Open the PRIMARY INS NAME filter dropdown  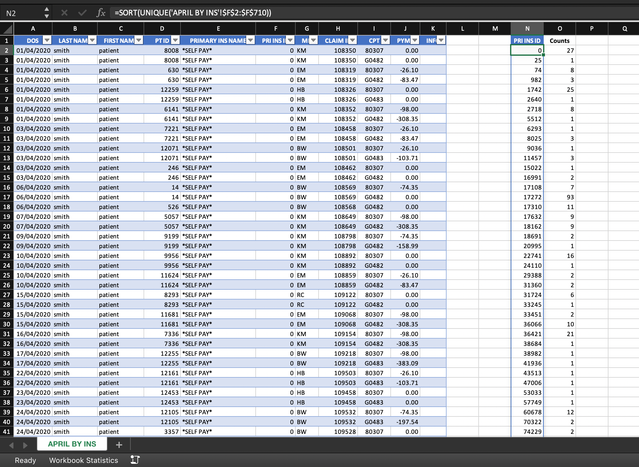(x=250, y=40)
